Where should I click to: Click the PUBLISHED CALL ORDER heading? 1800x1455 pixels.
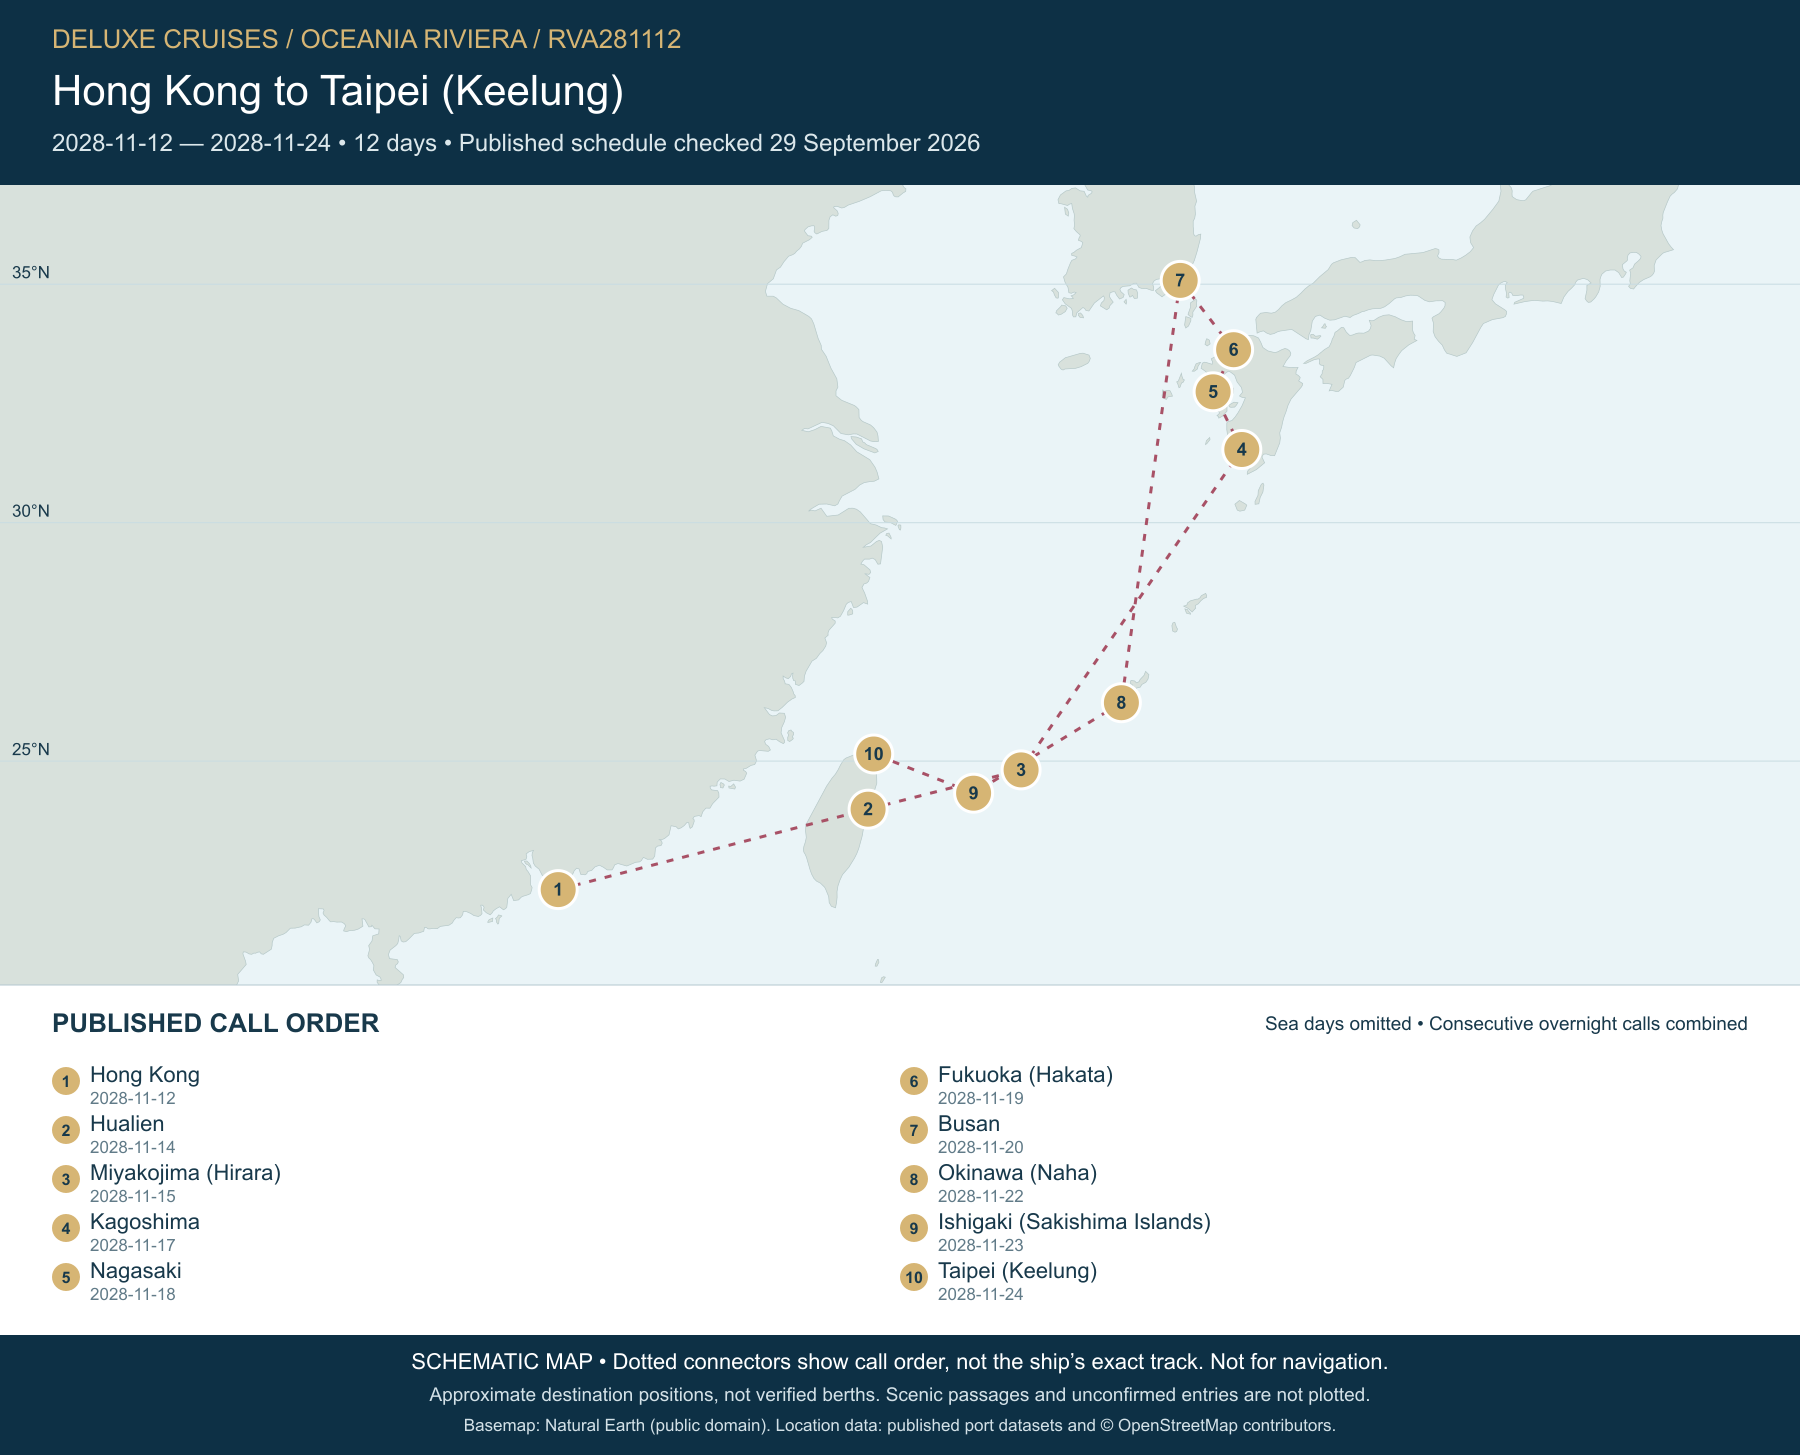coord(215,1023)
